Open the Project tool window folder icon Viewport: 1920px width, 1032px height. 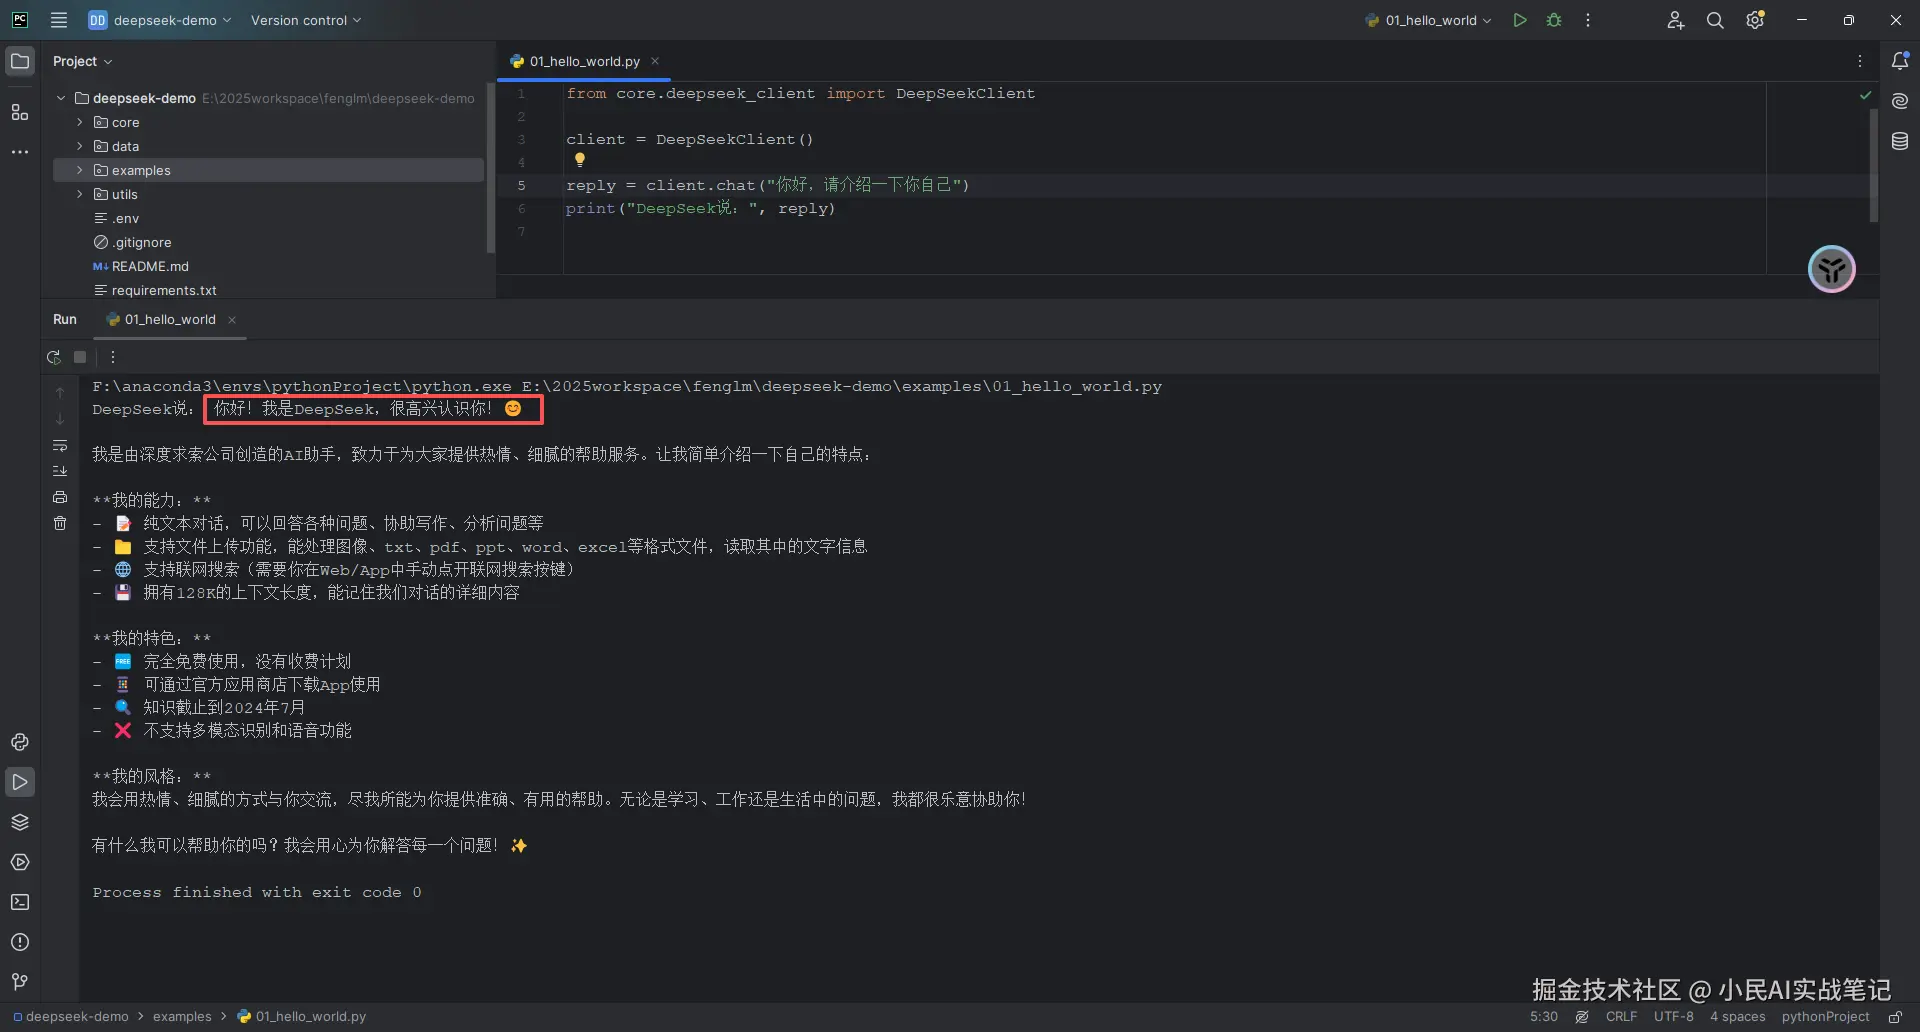click(x=20, y=61)
